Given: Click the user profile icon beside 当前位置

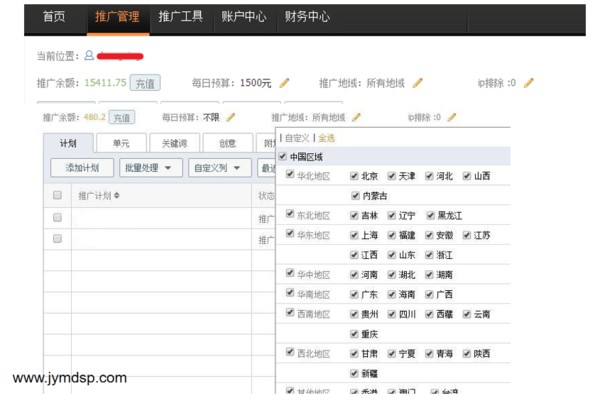Looking at the screenshot, I should pyautogui.click(x=89, y=56).
